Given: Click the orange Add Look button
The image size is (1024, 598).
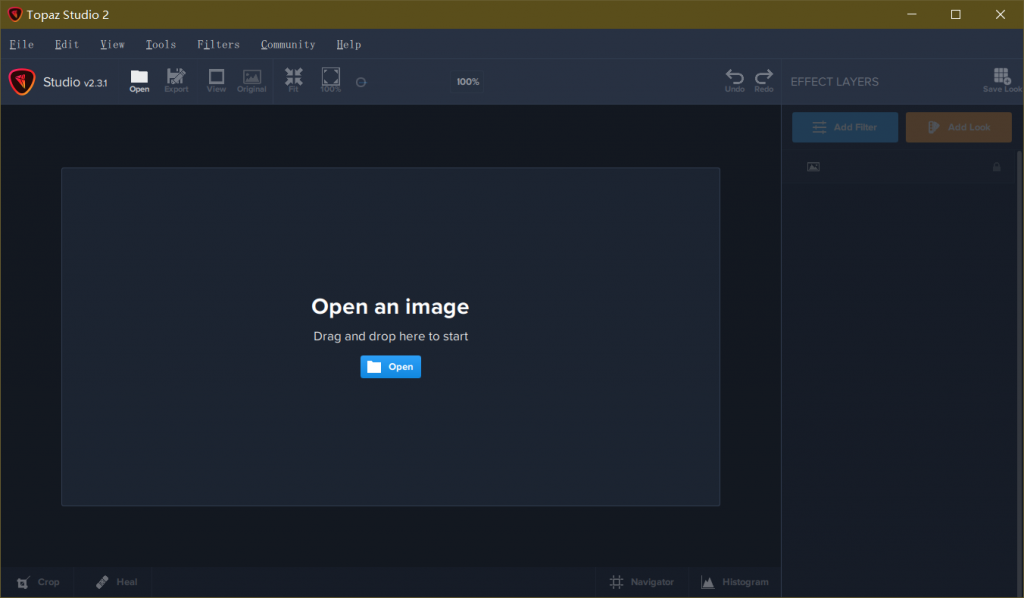Looking at the screenshot, I should tap(958, 127).
